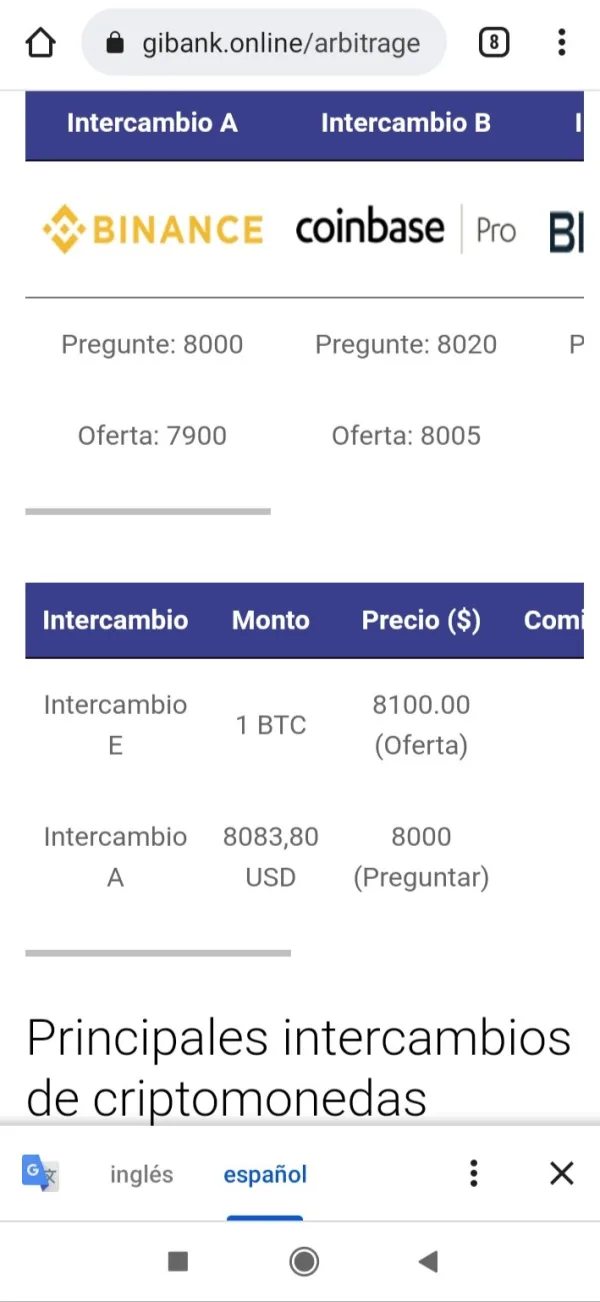Switch translation to inglés
The height and width of the screenshot is (1302, 600).
click(x=141, y=1174)
